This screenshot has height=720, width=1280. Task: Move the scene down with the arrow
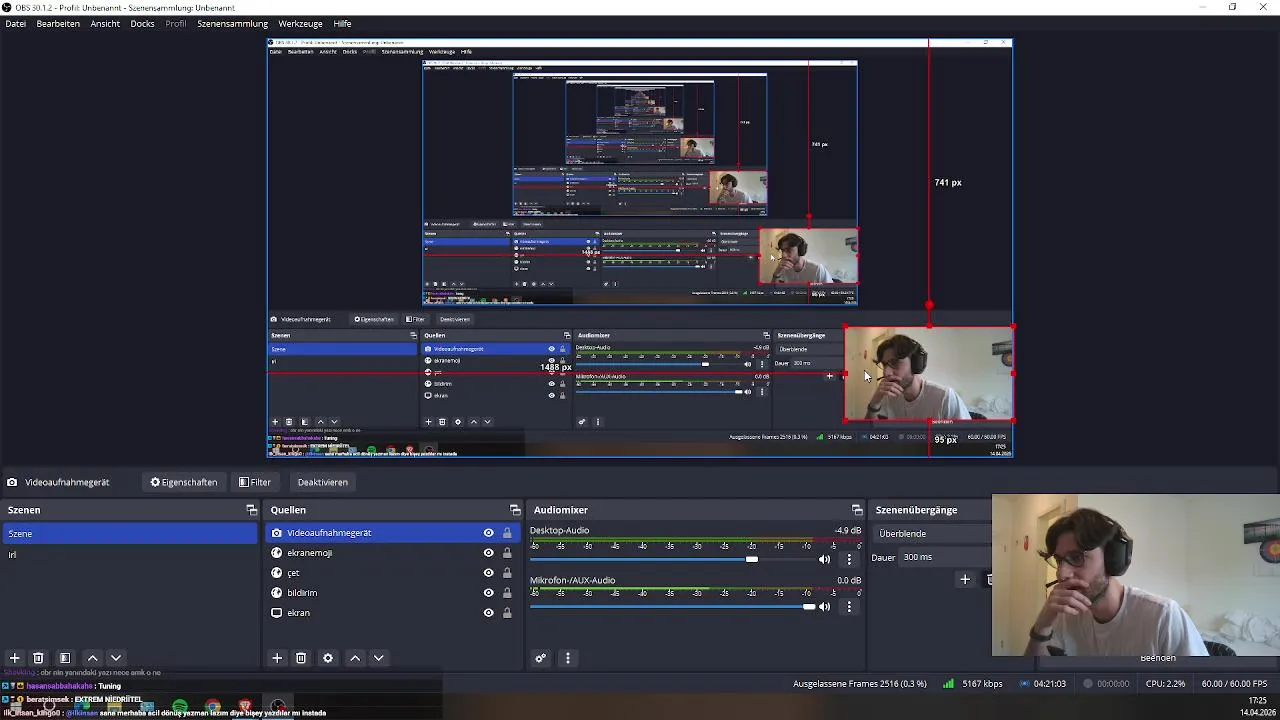point(116,658)
